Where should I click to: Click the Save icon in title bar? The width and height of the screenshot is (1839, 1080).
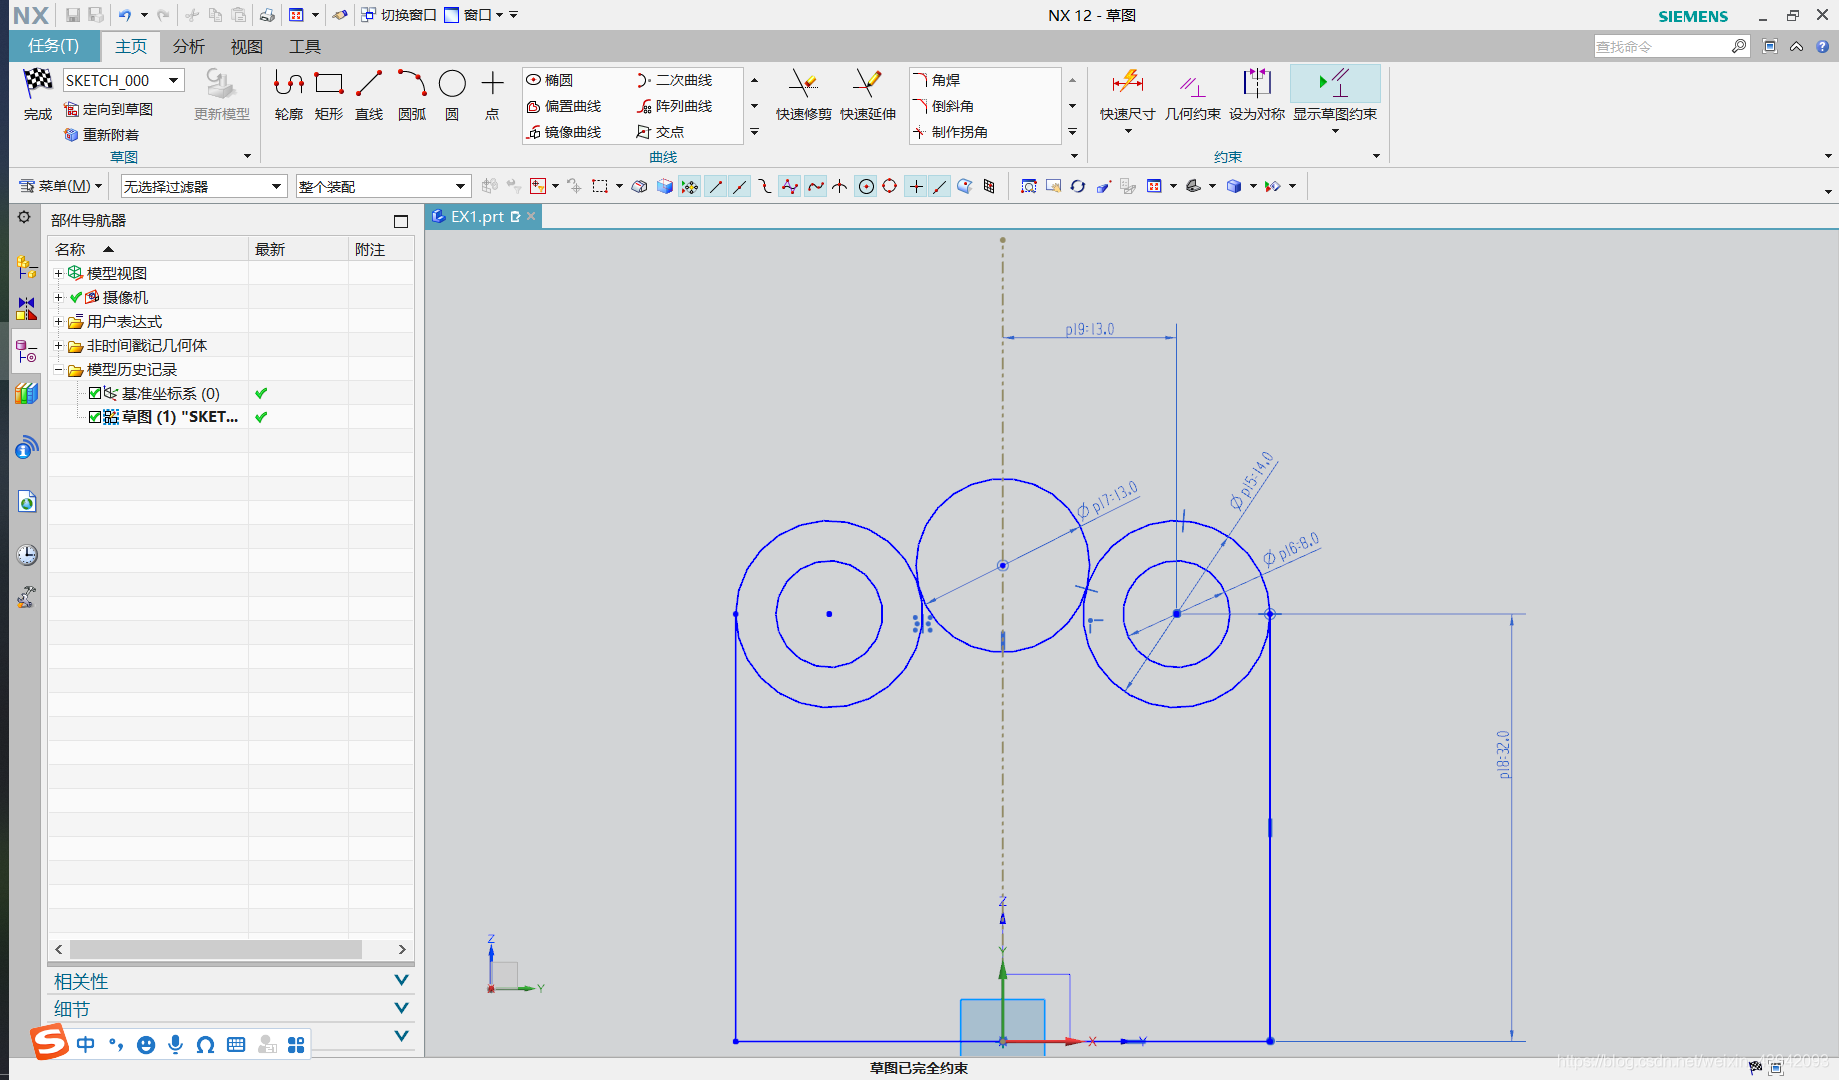[73, 15]
